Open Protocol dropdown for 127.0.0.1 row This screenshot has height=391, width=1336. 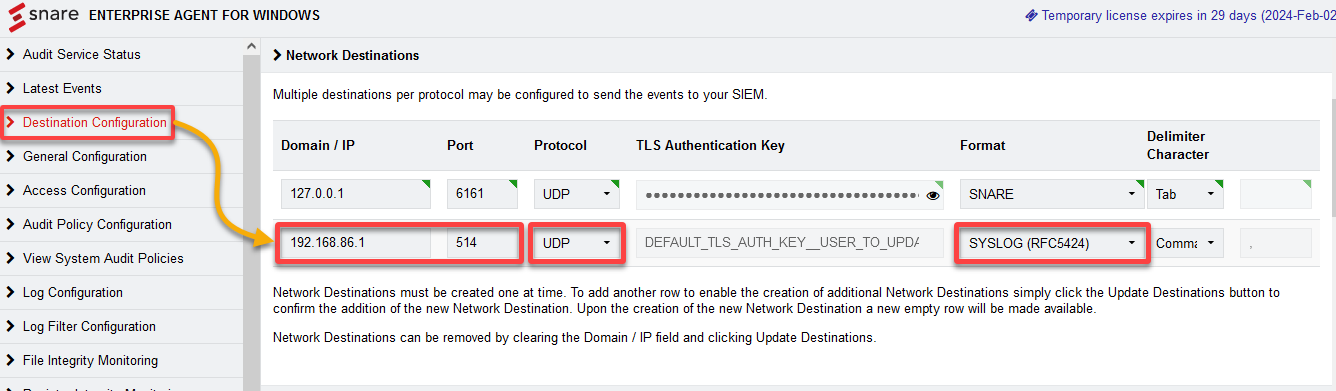(578, 194)
